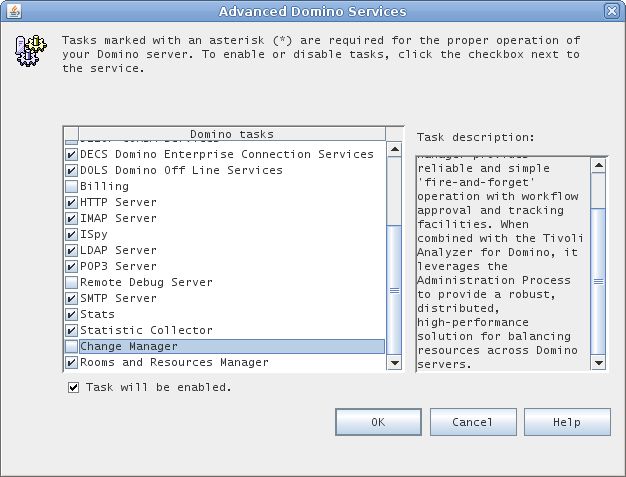Open Help for Domino services

566,422
